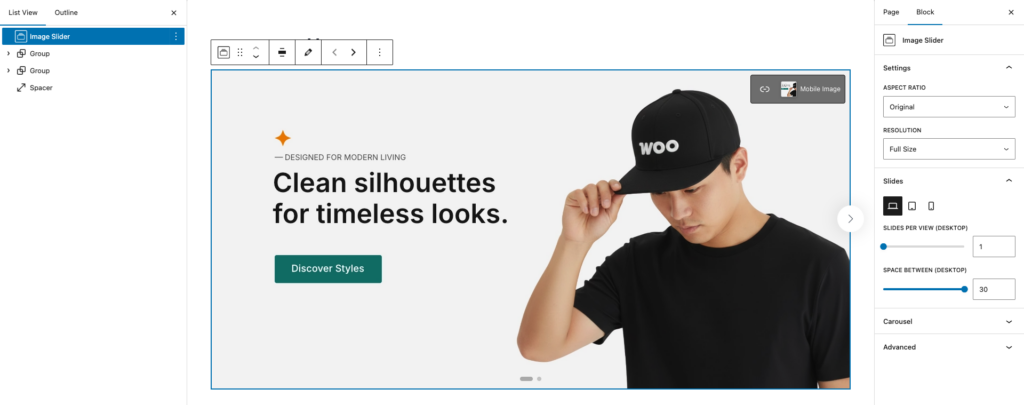Screen dimensions: 1024x405
Task: Open the align option in block toolbar
Action: (x=282, y=52)
